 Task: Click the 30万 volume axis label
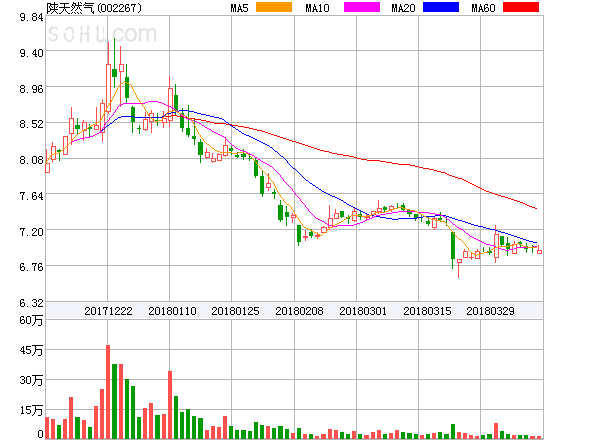(31, 380)
